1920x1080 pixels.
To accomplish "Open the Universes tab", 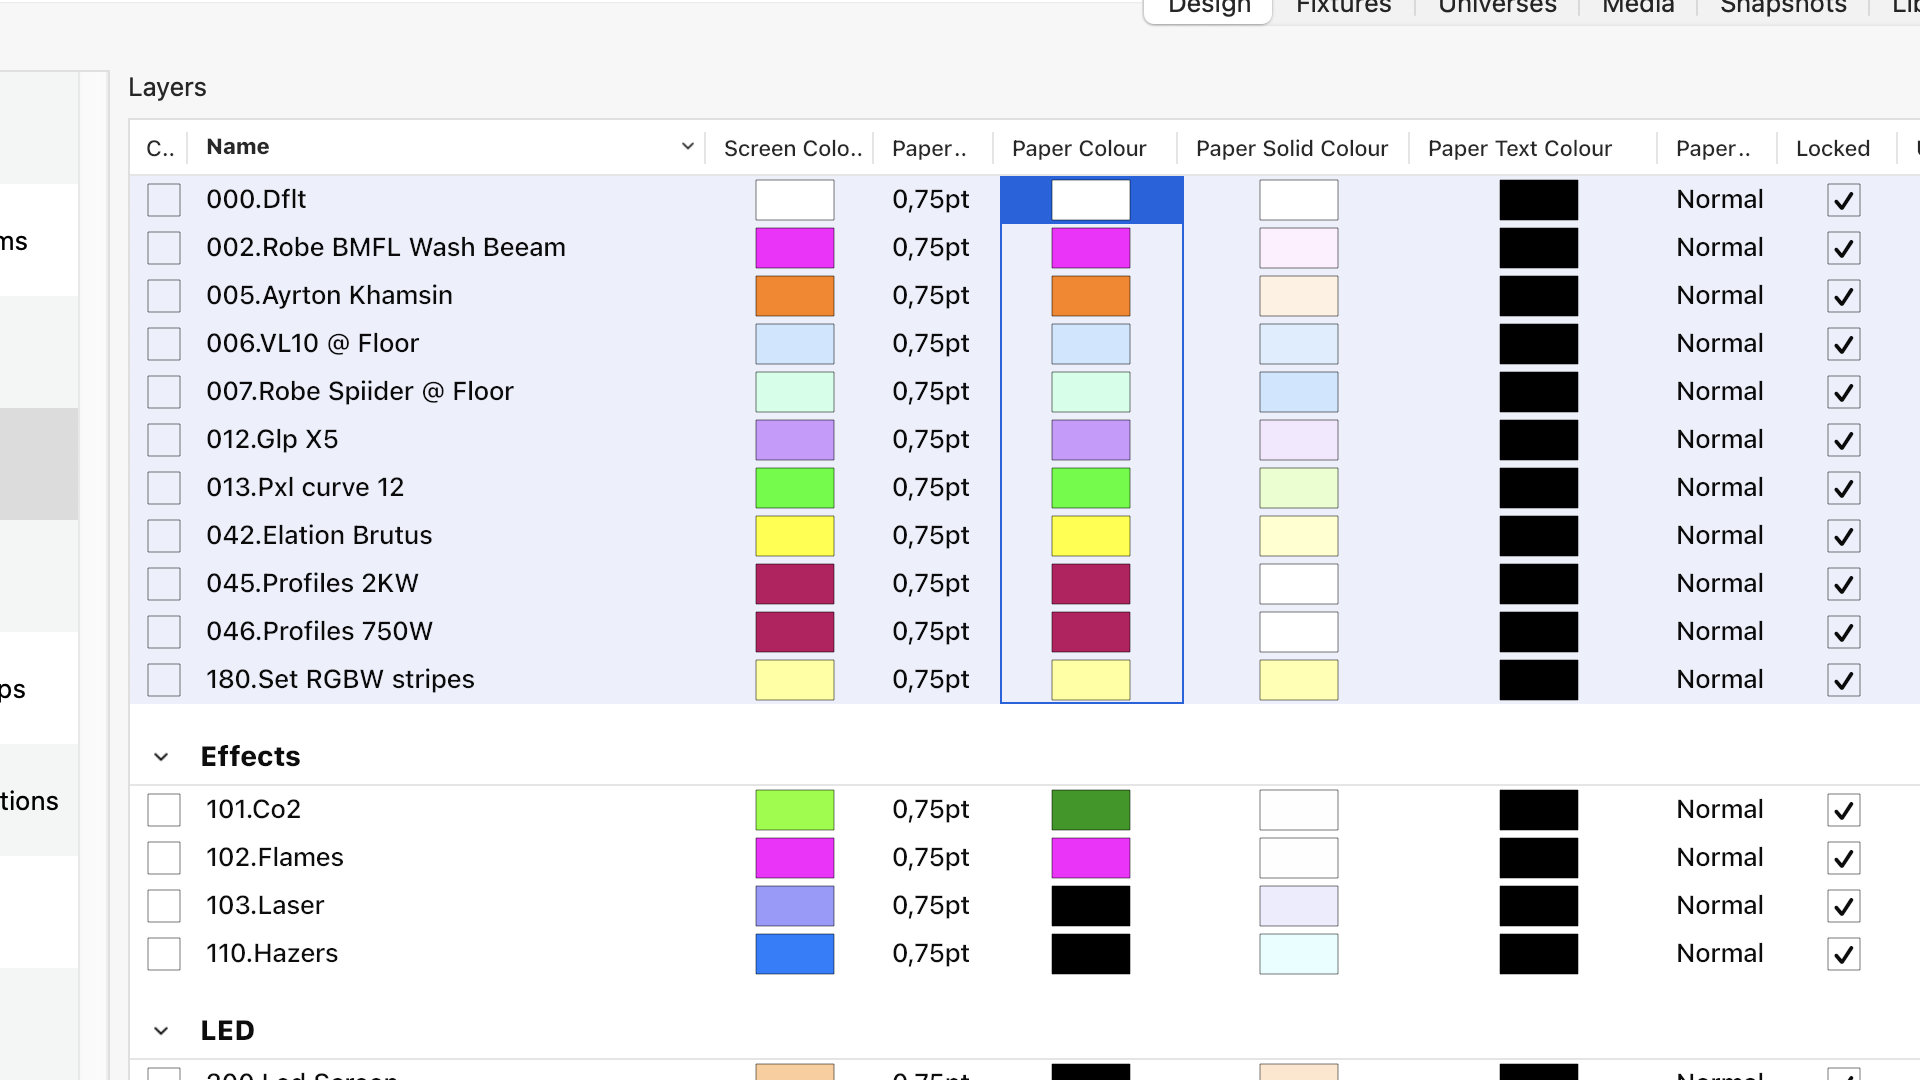I will (1497, 7).
